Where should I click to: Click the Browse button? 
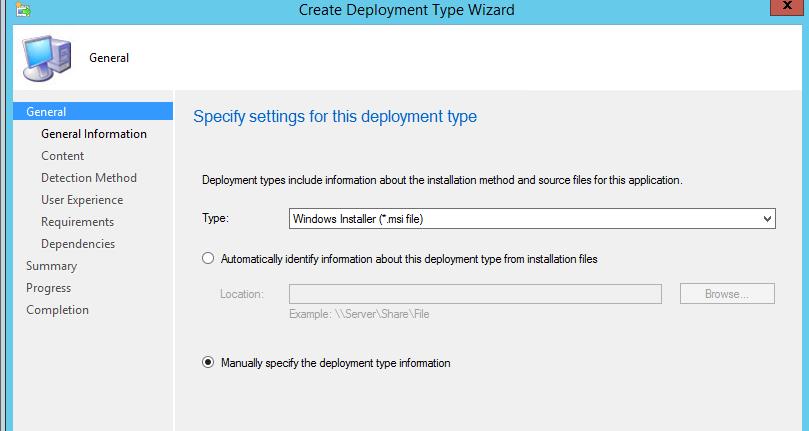pyautogui.click(x=727, y=294)
